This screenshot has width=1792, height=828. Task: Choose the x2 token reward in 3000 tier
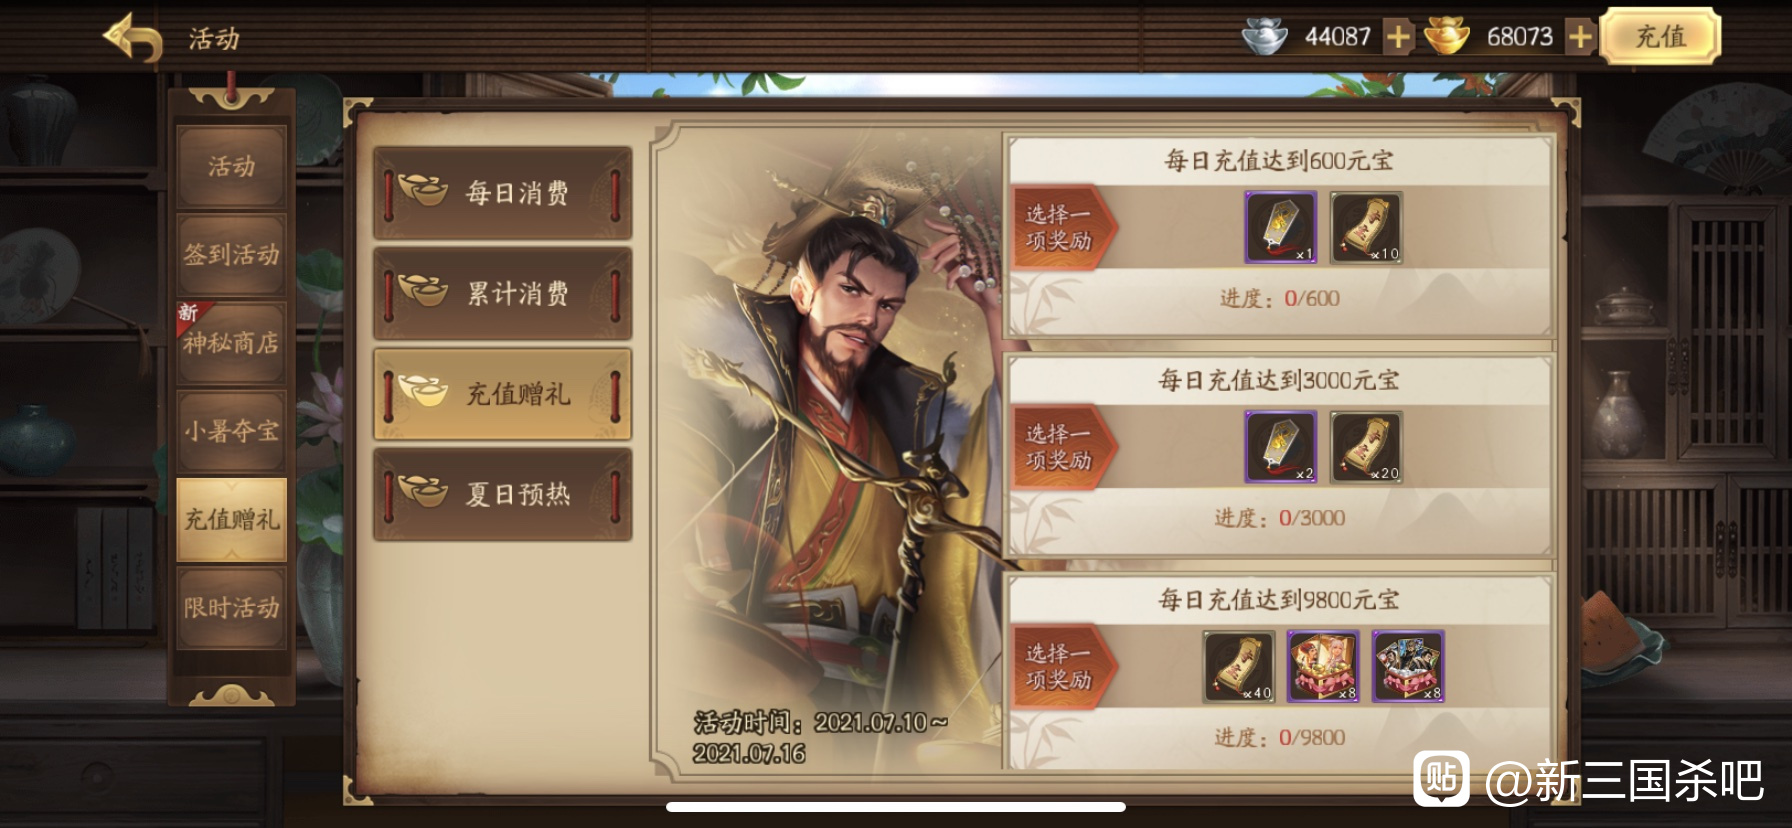pyautogui.click(x=1280, y=447)
